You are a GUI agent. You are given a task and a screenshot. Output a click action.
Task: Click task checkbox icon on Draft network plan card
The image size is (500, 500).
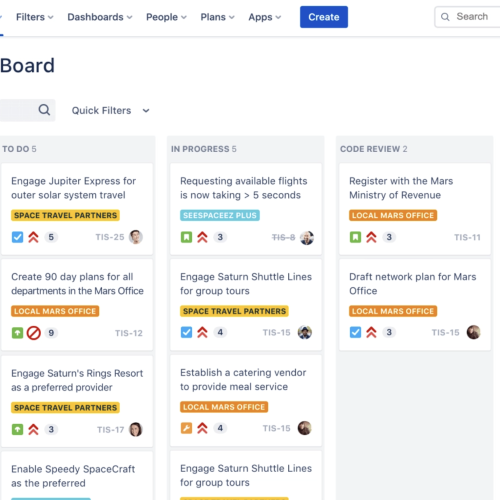(355, 332)
